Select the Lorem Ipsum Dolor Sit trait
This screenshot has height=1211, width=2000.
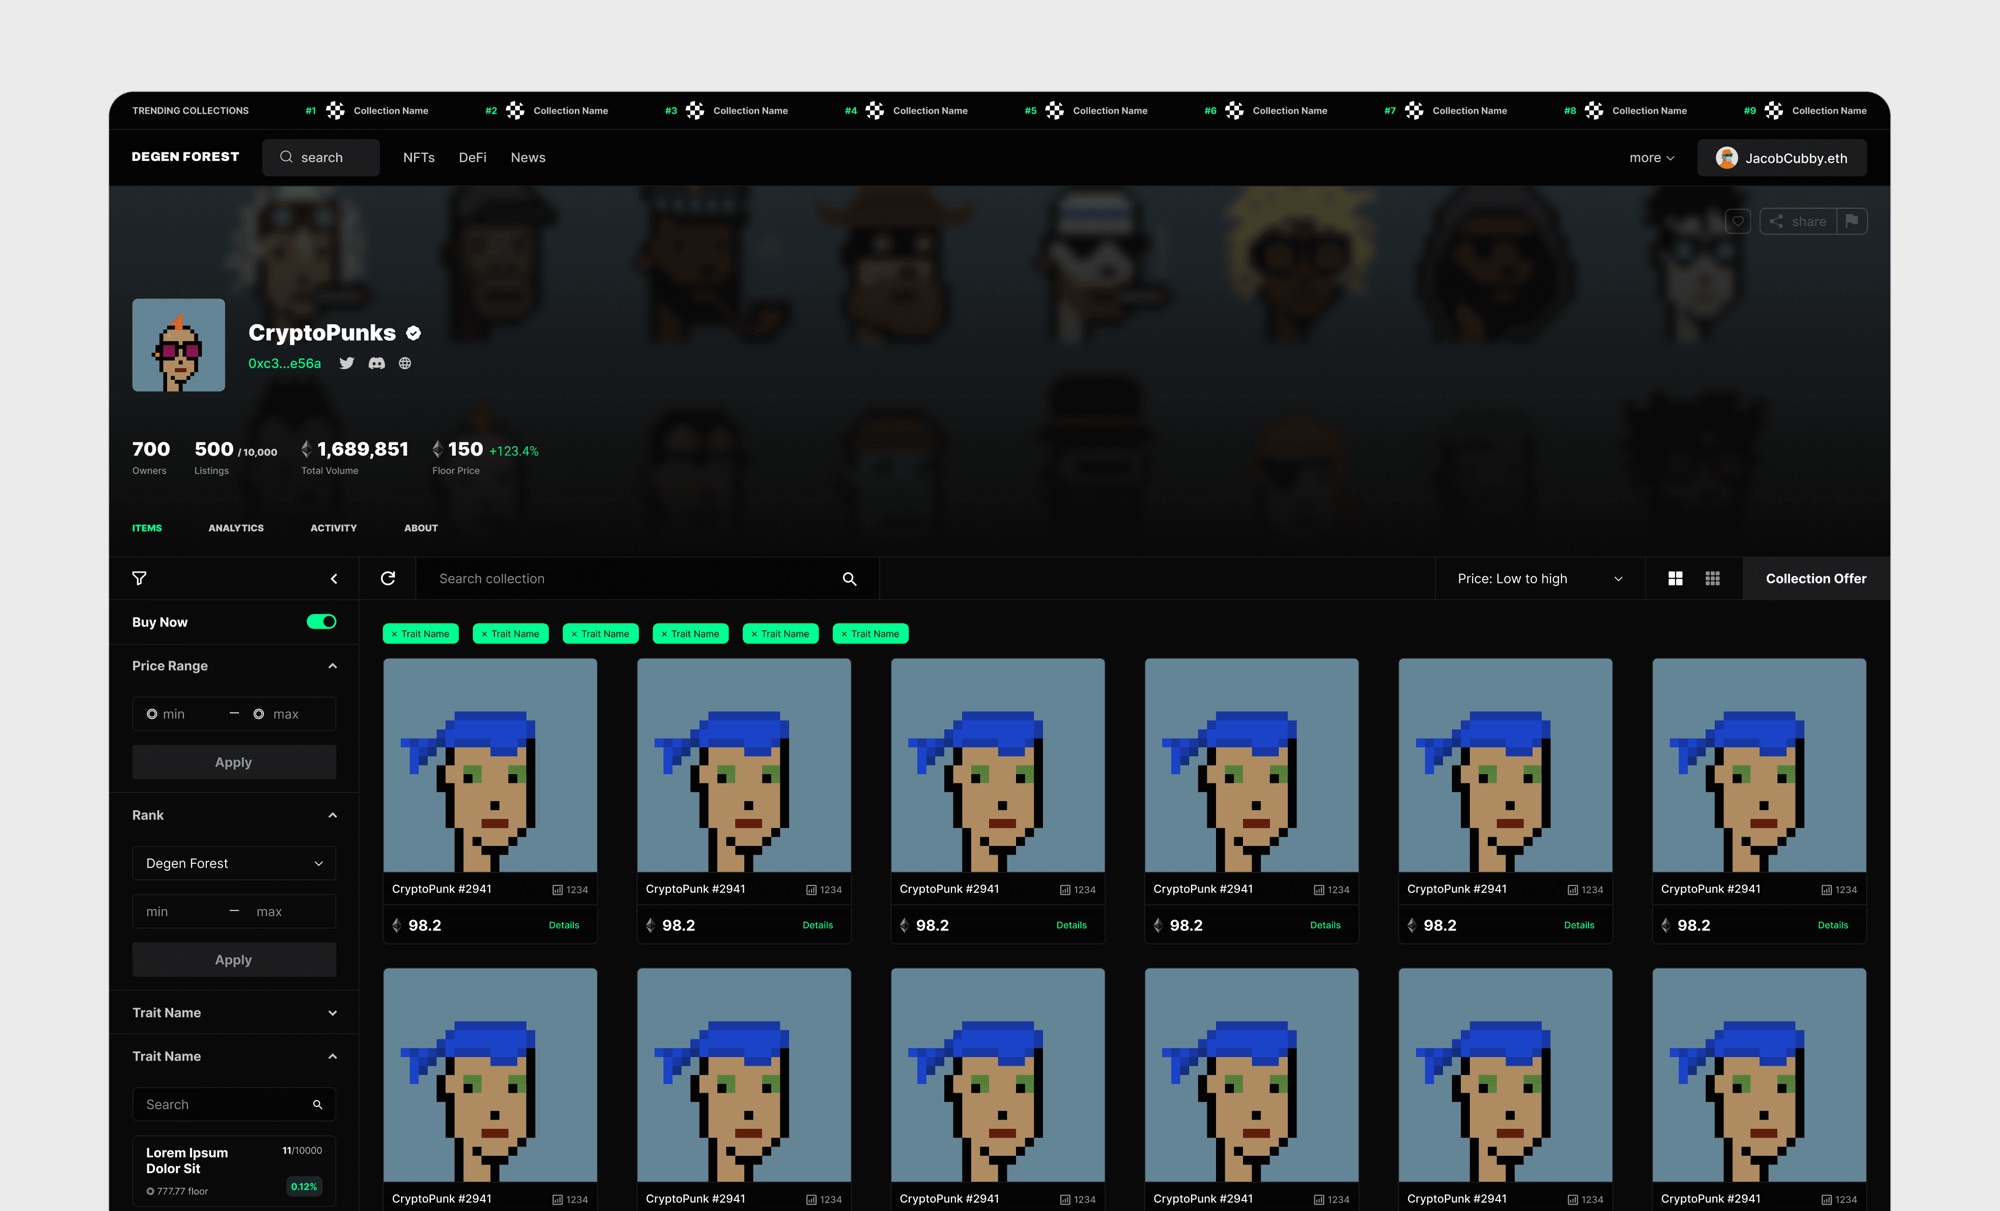[x=234, y=1170]
